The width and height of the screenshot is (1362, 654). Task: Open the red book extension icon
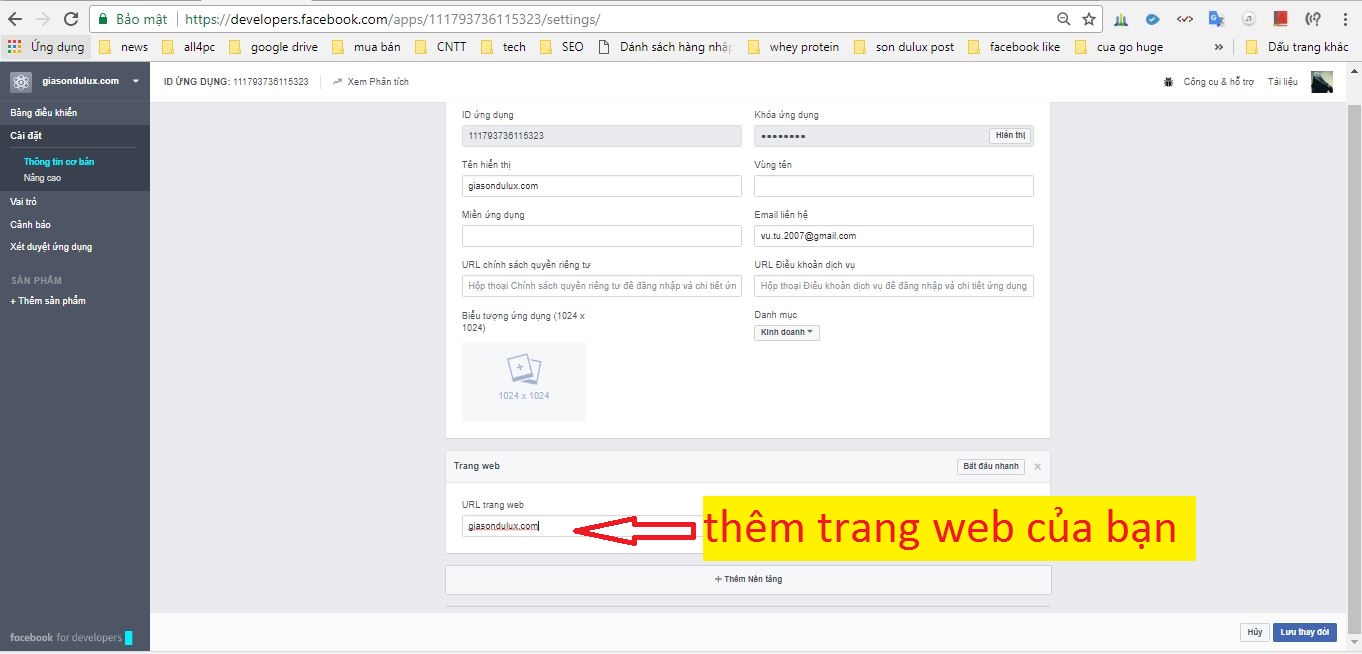1280,19
